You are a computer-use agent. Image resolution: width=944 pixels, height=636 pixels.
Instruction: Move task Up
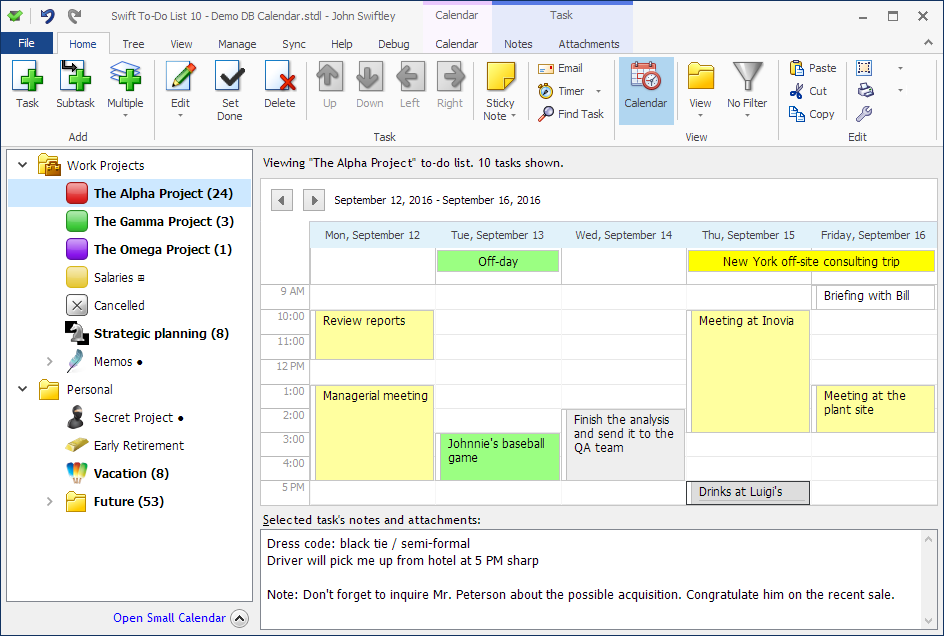click(x=329, y=85)
